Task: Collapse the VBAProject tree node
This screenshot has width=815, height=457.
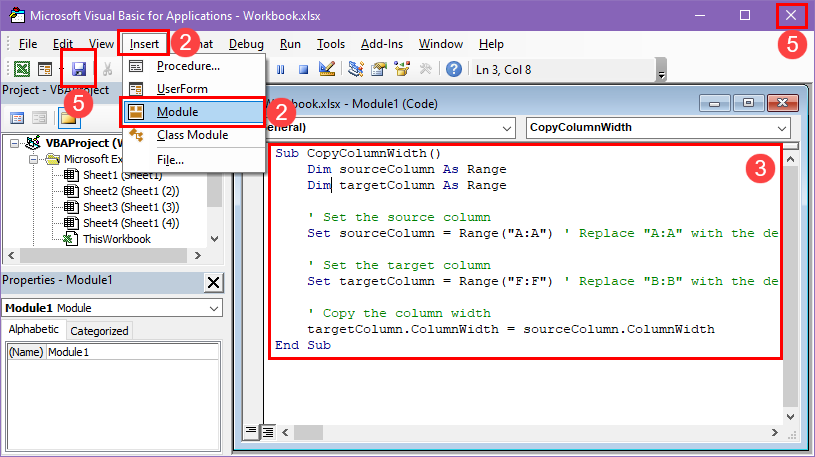Action: (15, 143)
